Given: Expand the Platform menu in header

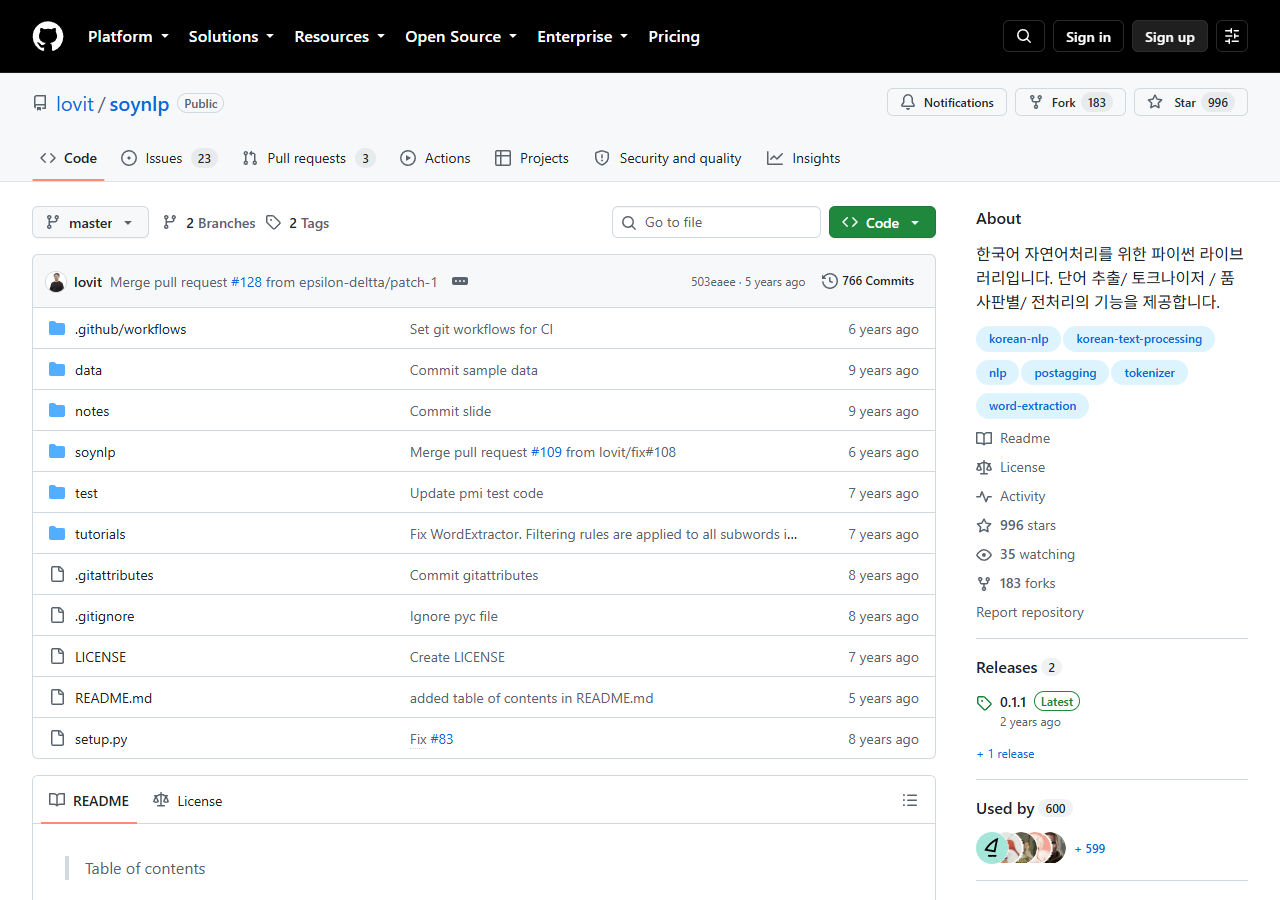Looking at the screenshot, I should tap(128, 36).
